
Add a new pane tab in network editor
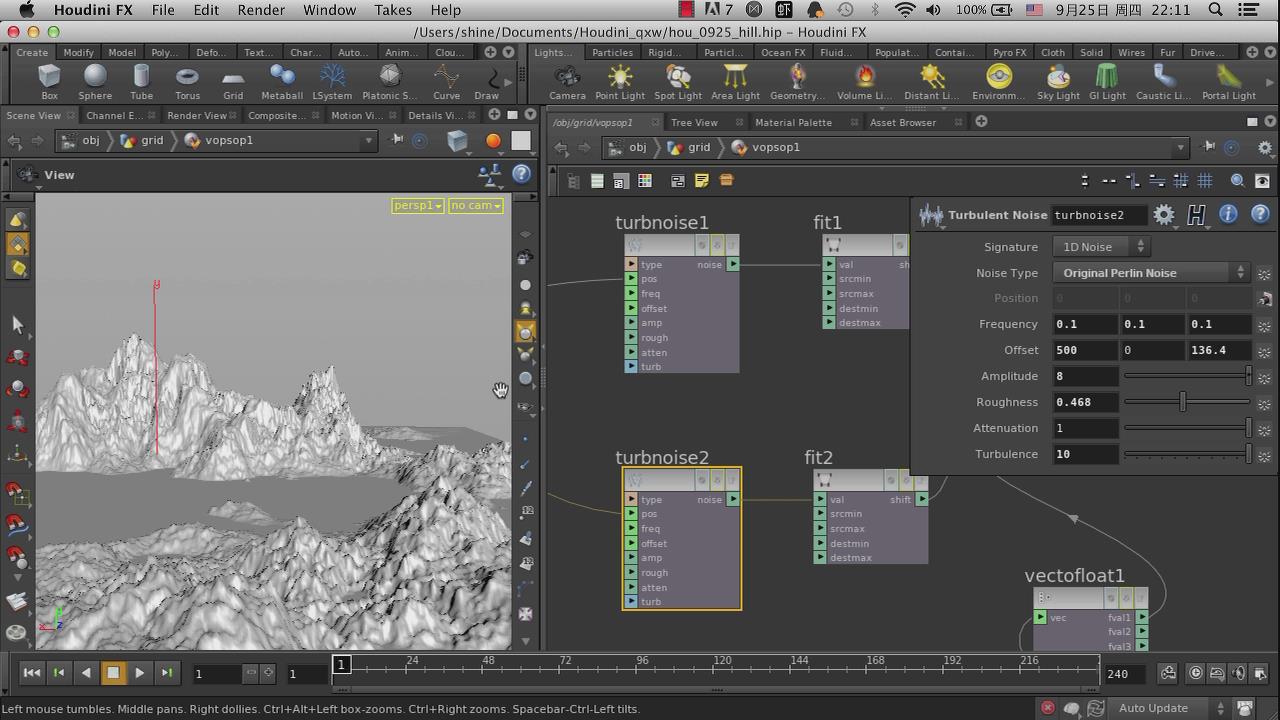981,122
